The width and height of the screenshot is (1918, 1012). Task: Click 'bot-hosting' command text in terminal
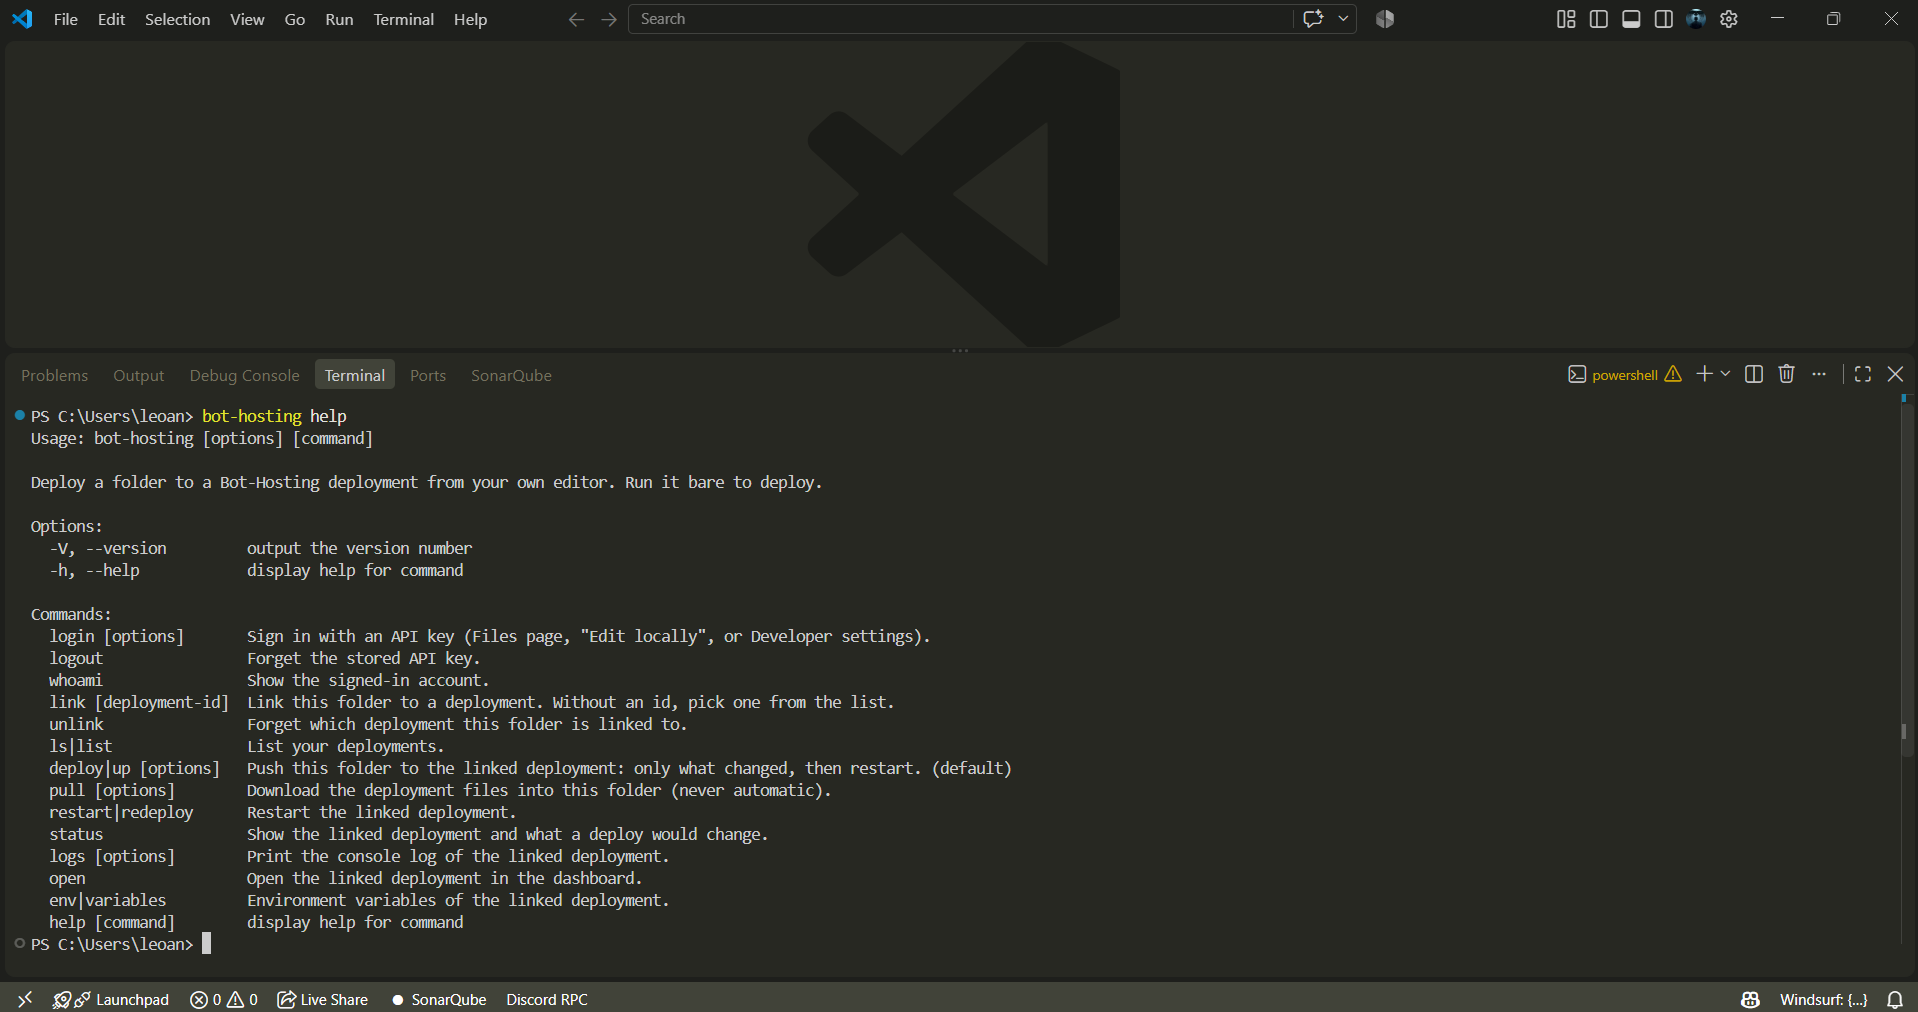(252, 416)
